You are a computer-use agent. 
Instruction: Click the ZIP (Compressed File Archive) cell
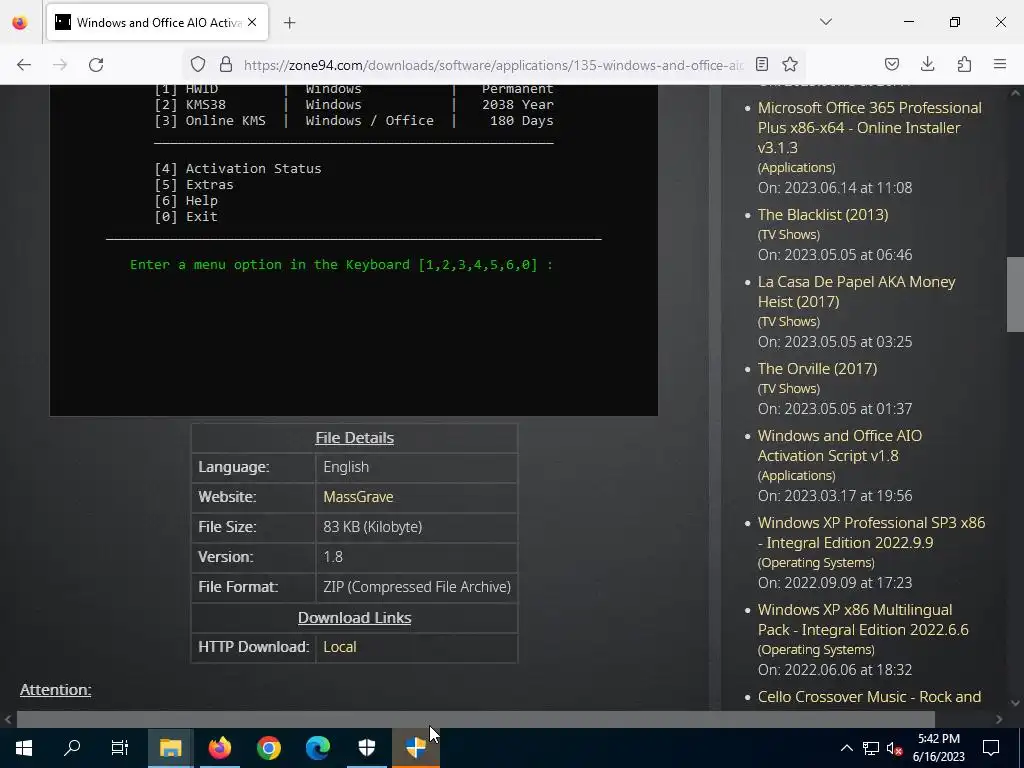pyautogui.click(x=417, y=587)
